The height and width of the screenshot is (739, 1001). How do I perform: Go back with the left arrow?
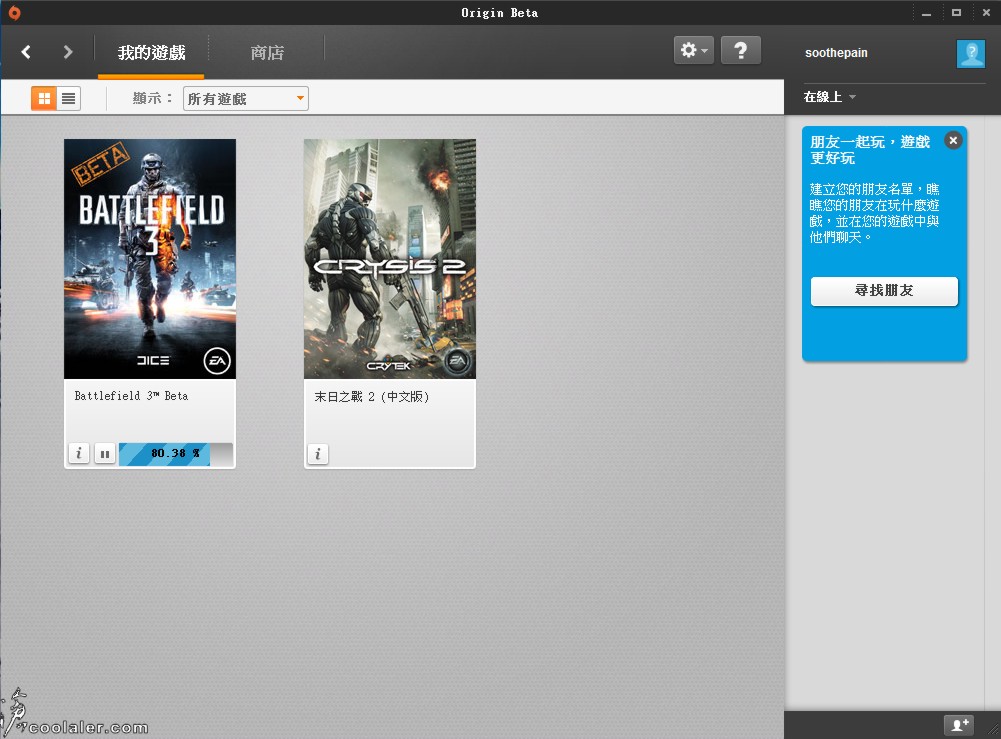pos(26,52)
